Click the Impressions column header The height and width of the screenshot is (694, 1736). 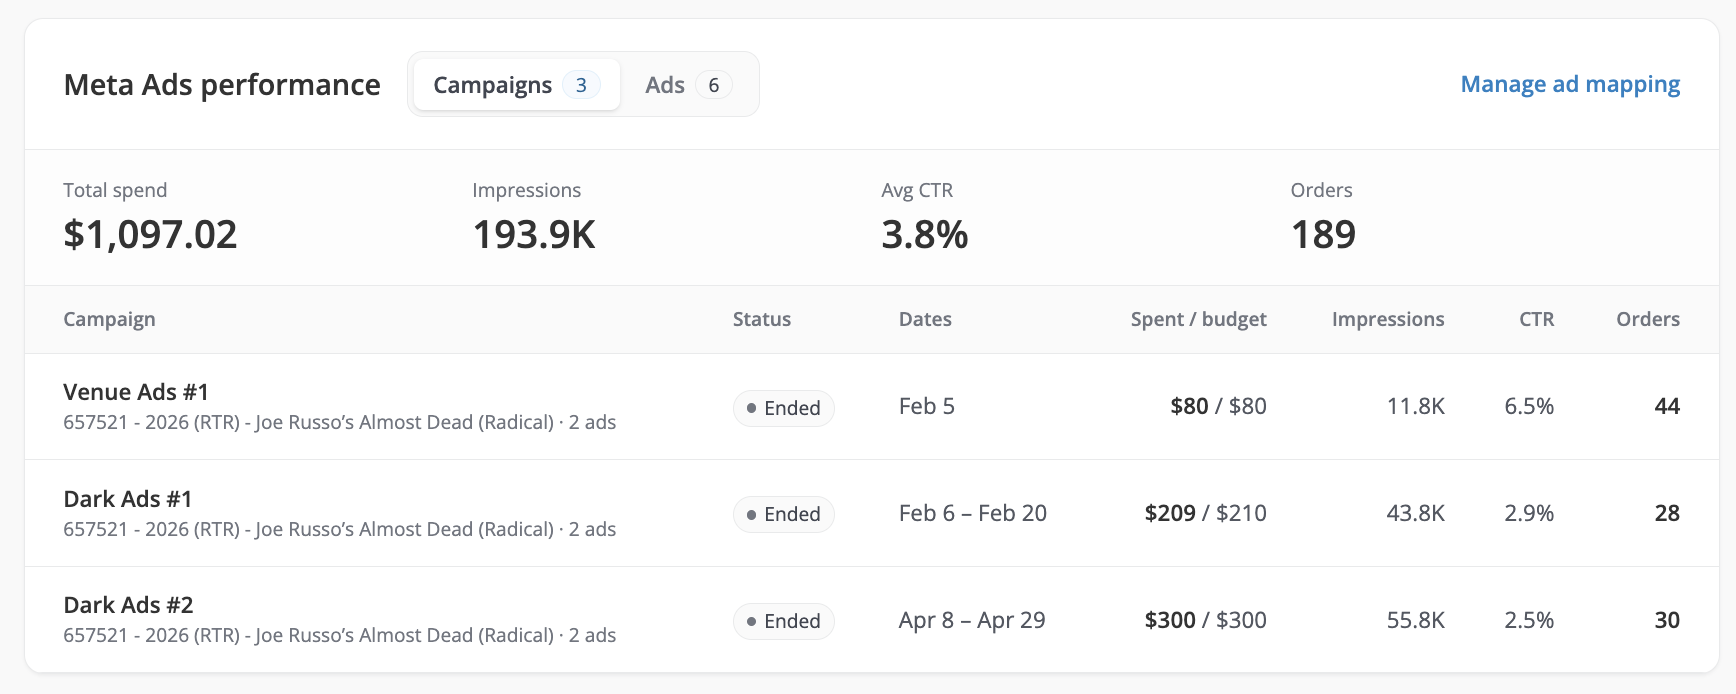[1388, 319]
